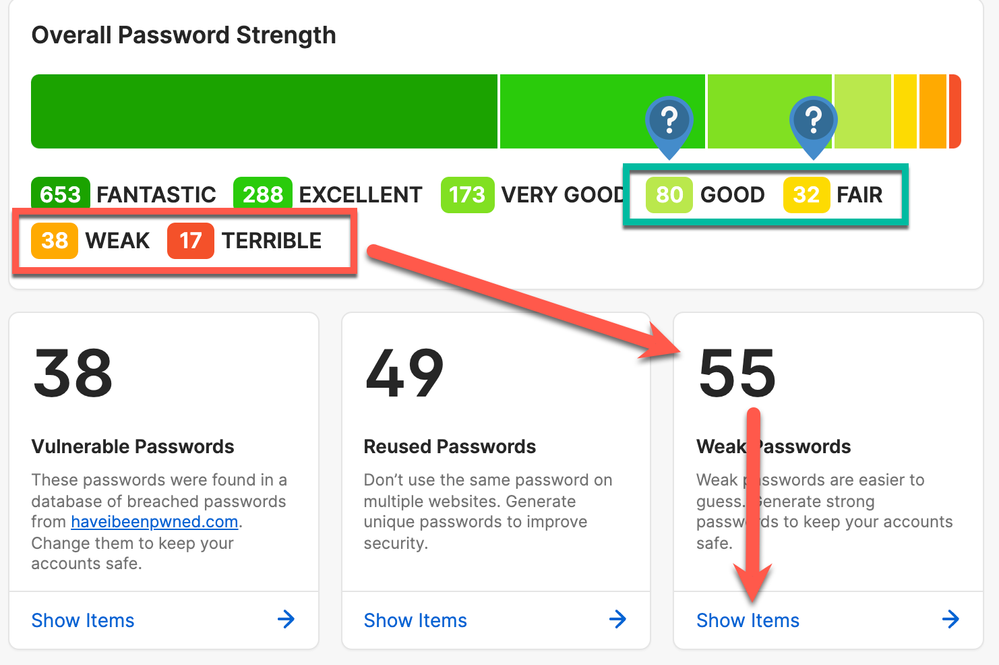The height and width of the screenshot is (665, 999).
Task: Click the question mark pin above FAIR
Action: [x=813, y=122]
